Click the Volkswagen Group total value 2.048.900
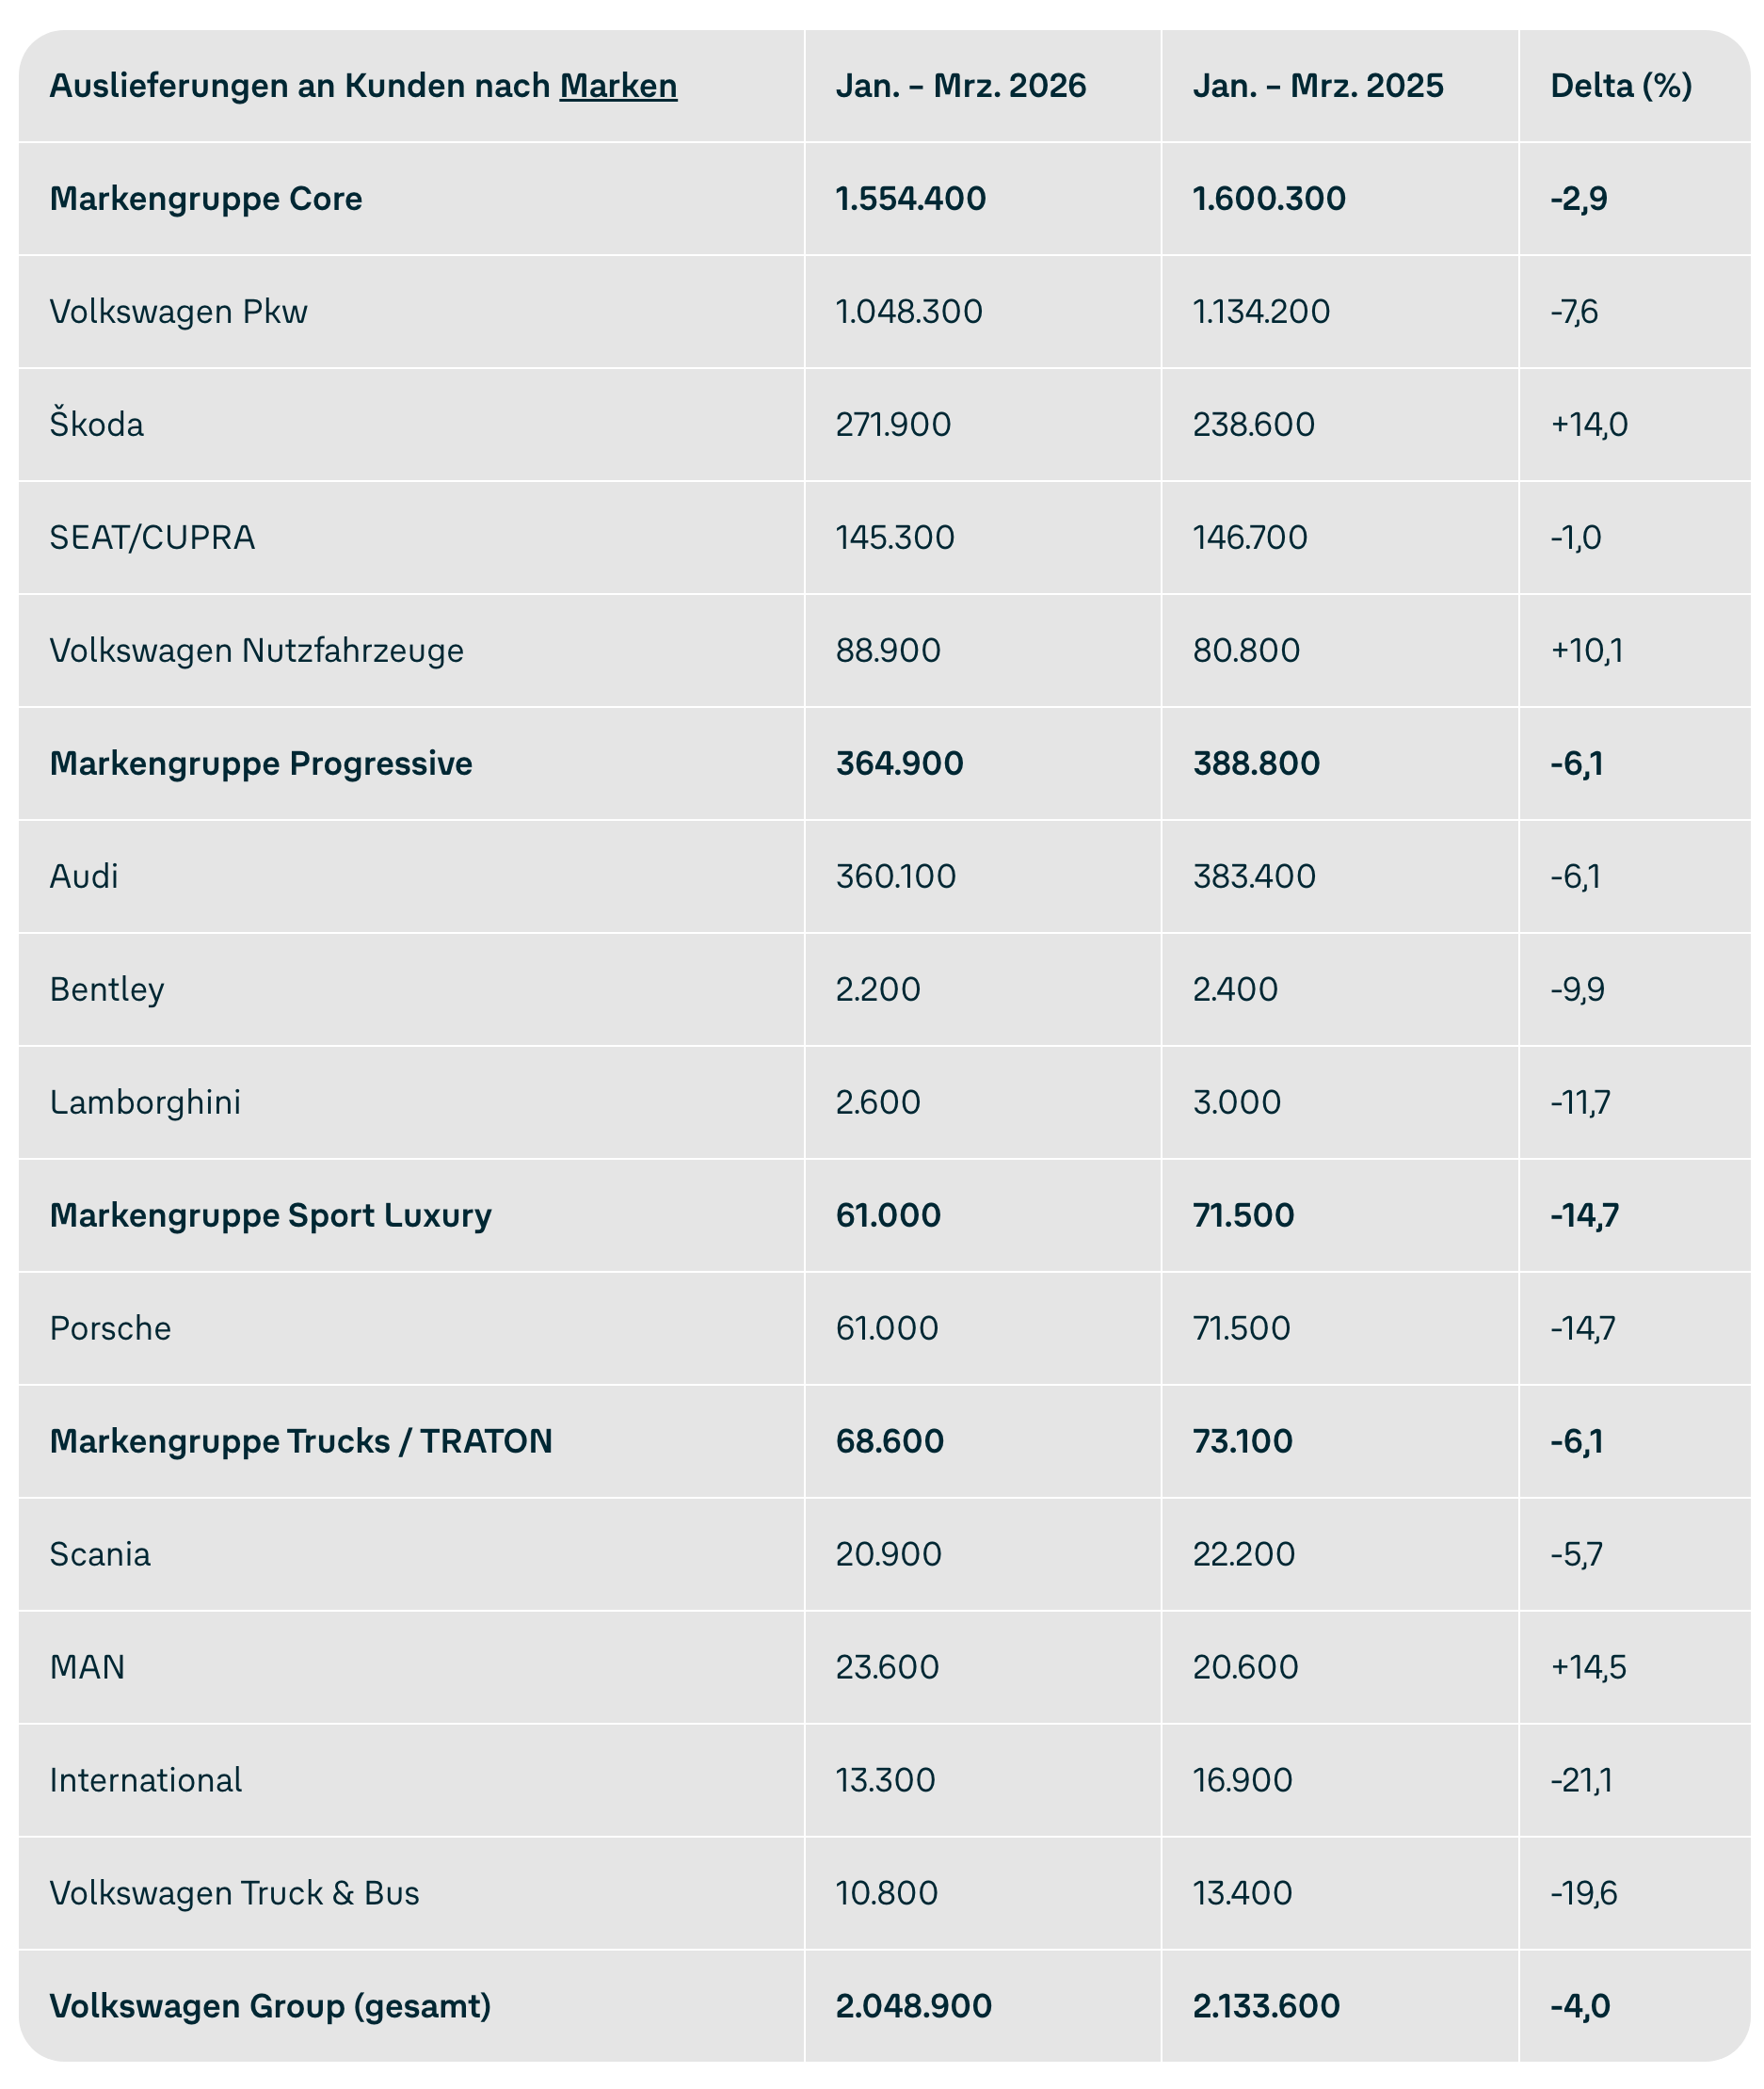 pos(913,2007)
